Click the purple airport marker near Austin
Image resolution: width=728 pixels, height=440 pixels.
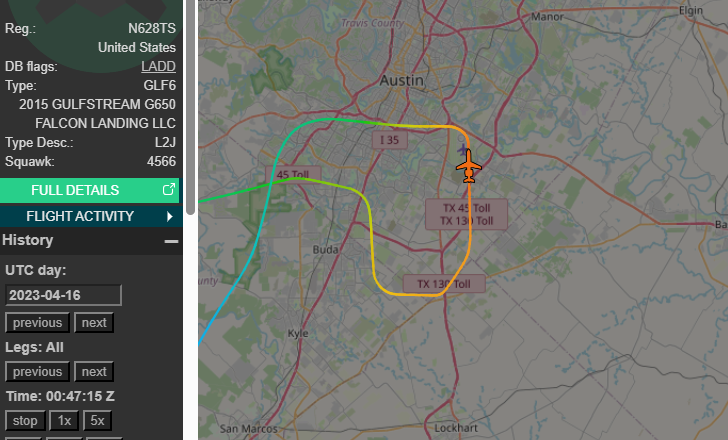click(462, 149)
